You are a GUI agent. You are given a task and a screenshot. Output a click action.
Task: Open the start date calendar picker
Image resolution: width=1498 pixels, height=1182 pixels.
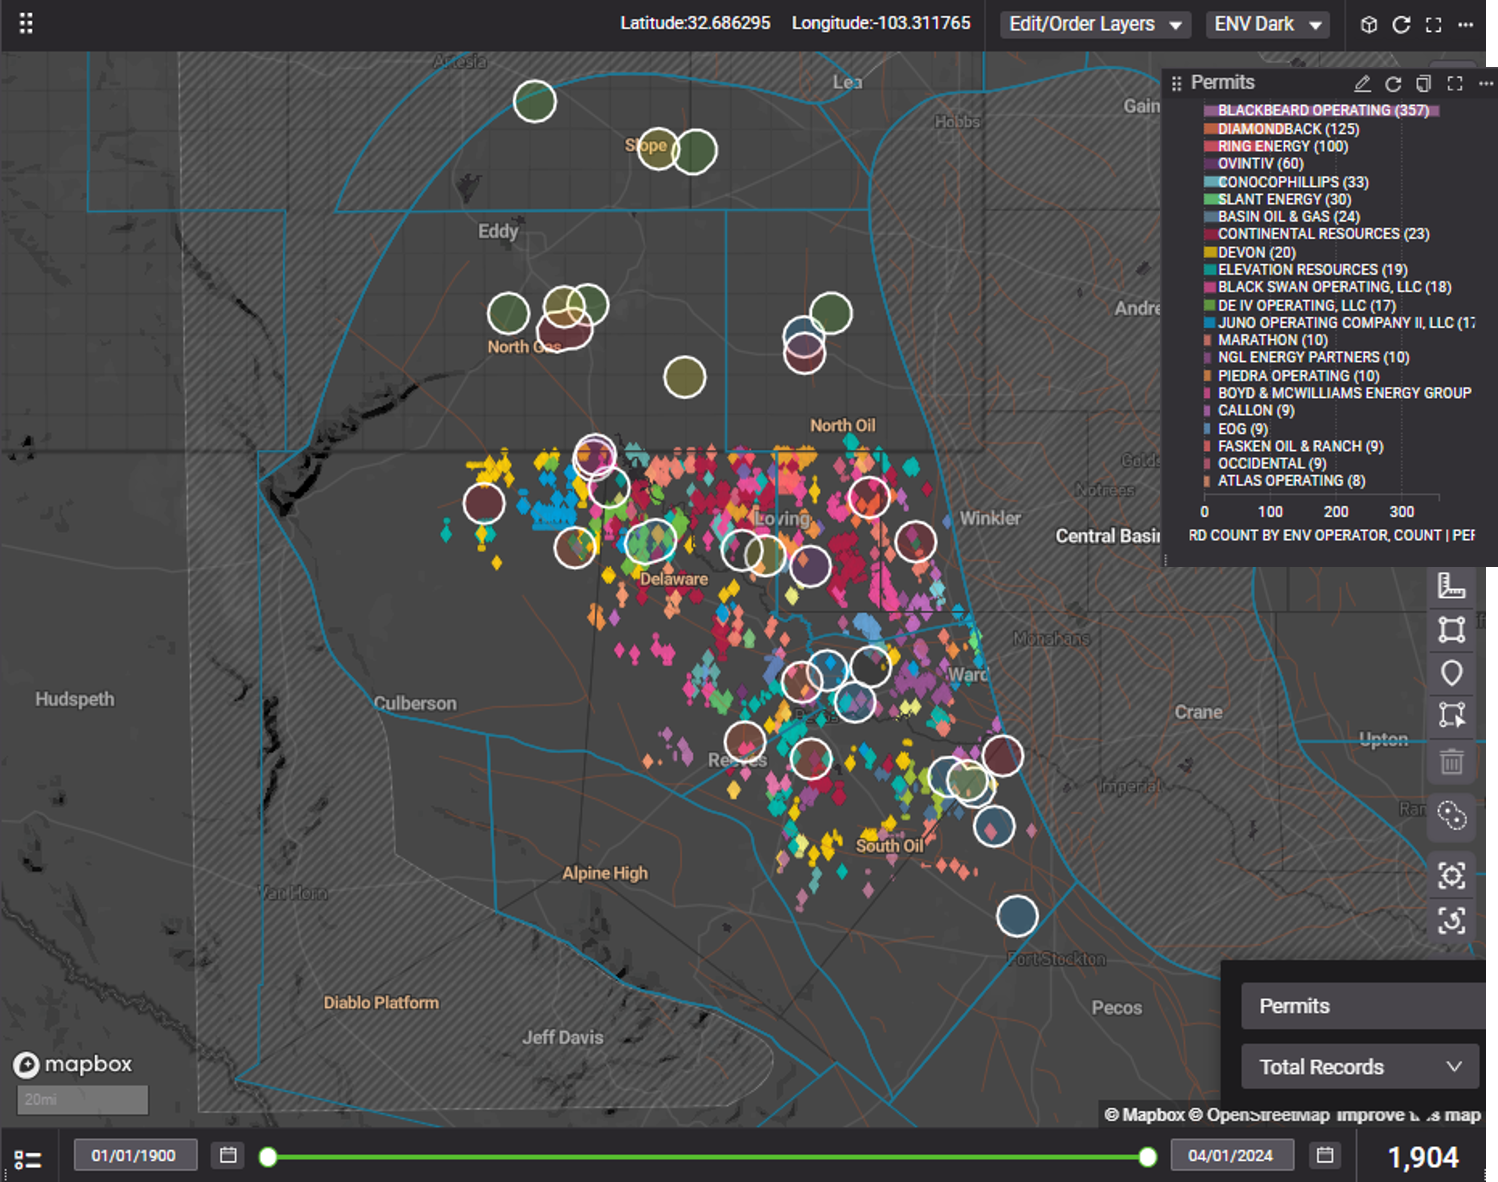(x=228, y=1156)
